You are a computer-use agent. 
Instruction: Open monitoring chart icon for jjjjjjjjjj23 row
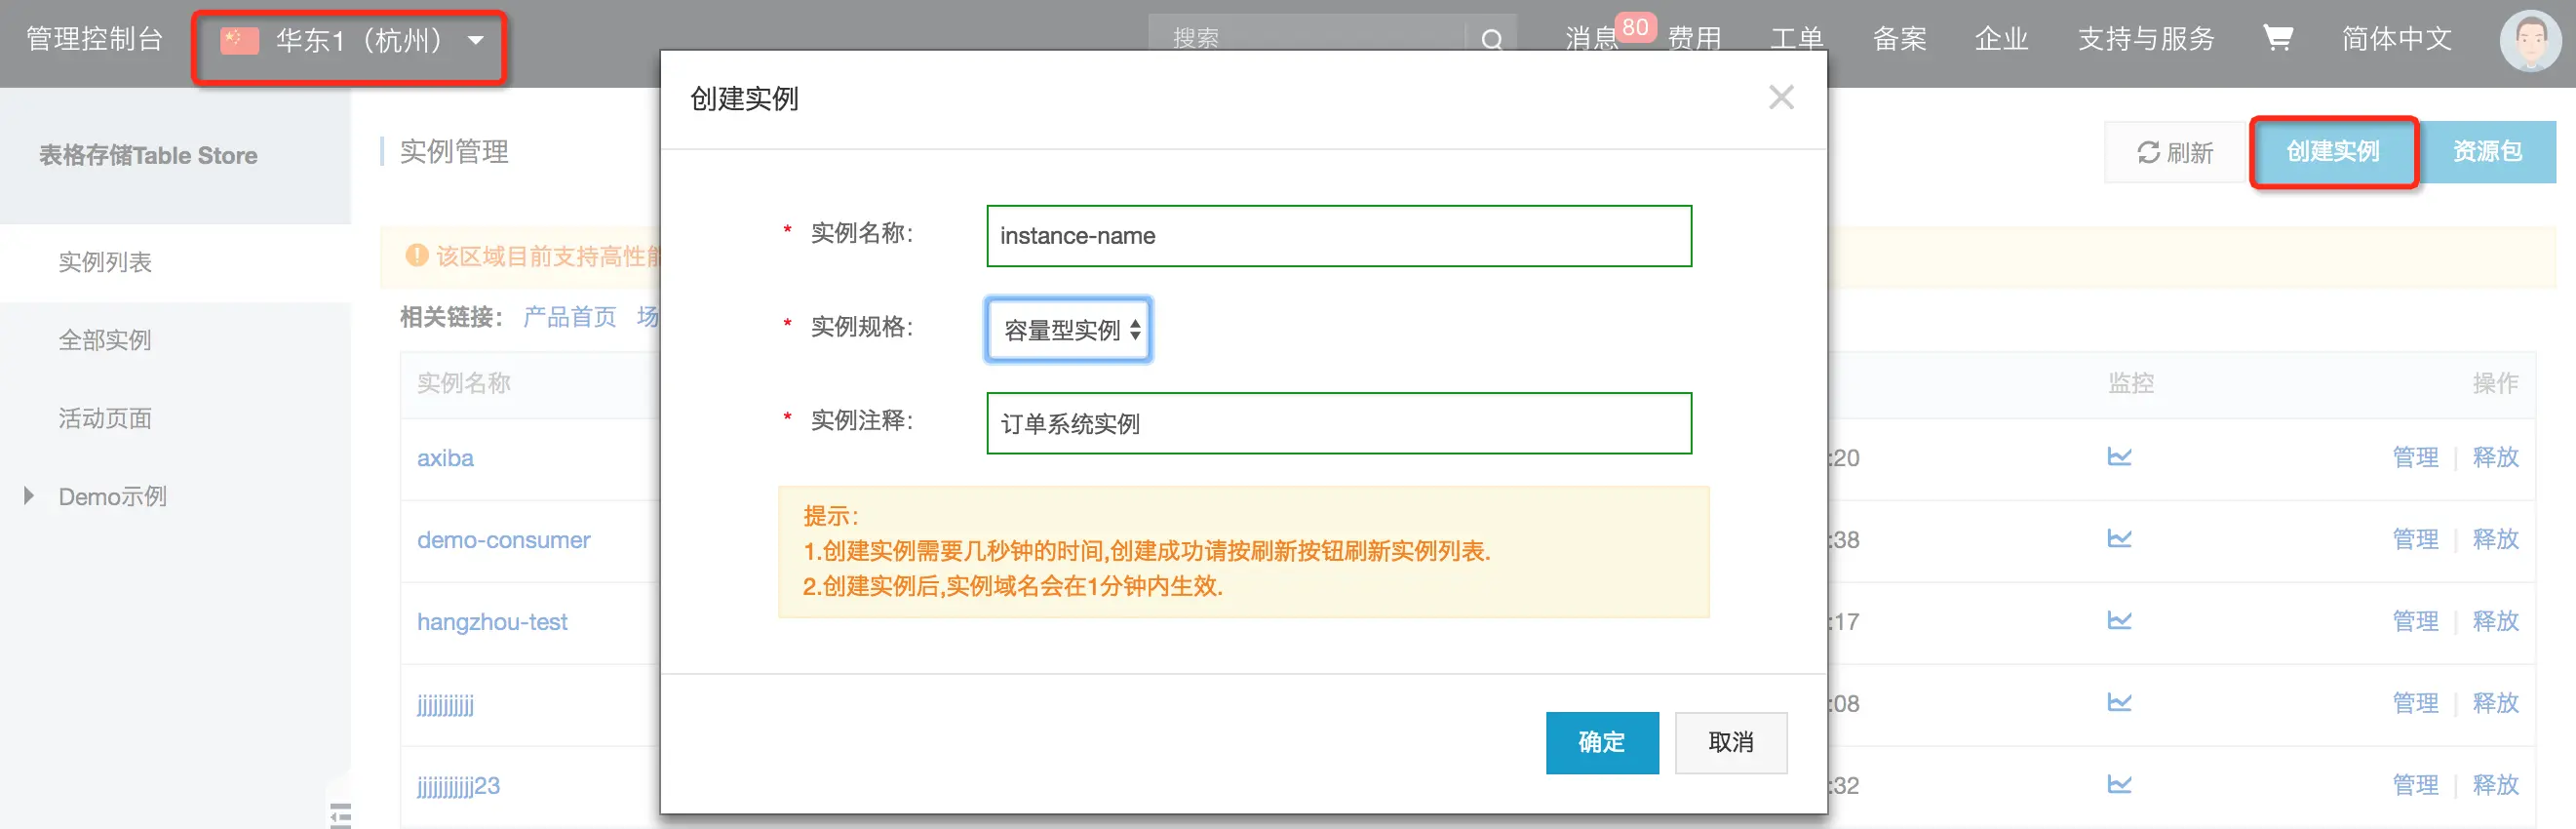pos(2119,785)
